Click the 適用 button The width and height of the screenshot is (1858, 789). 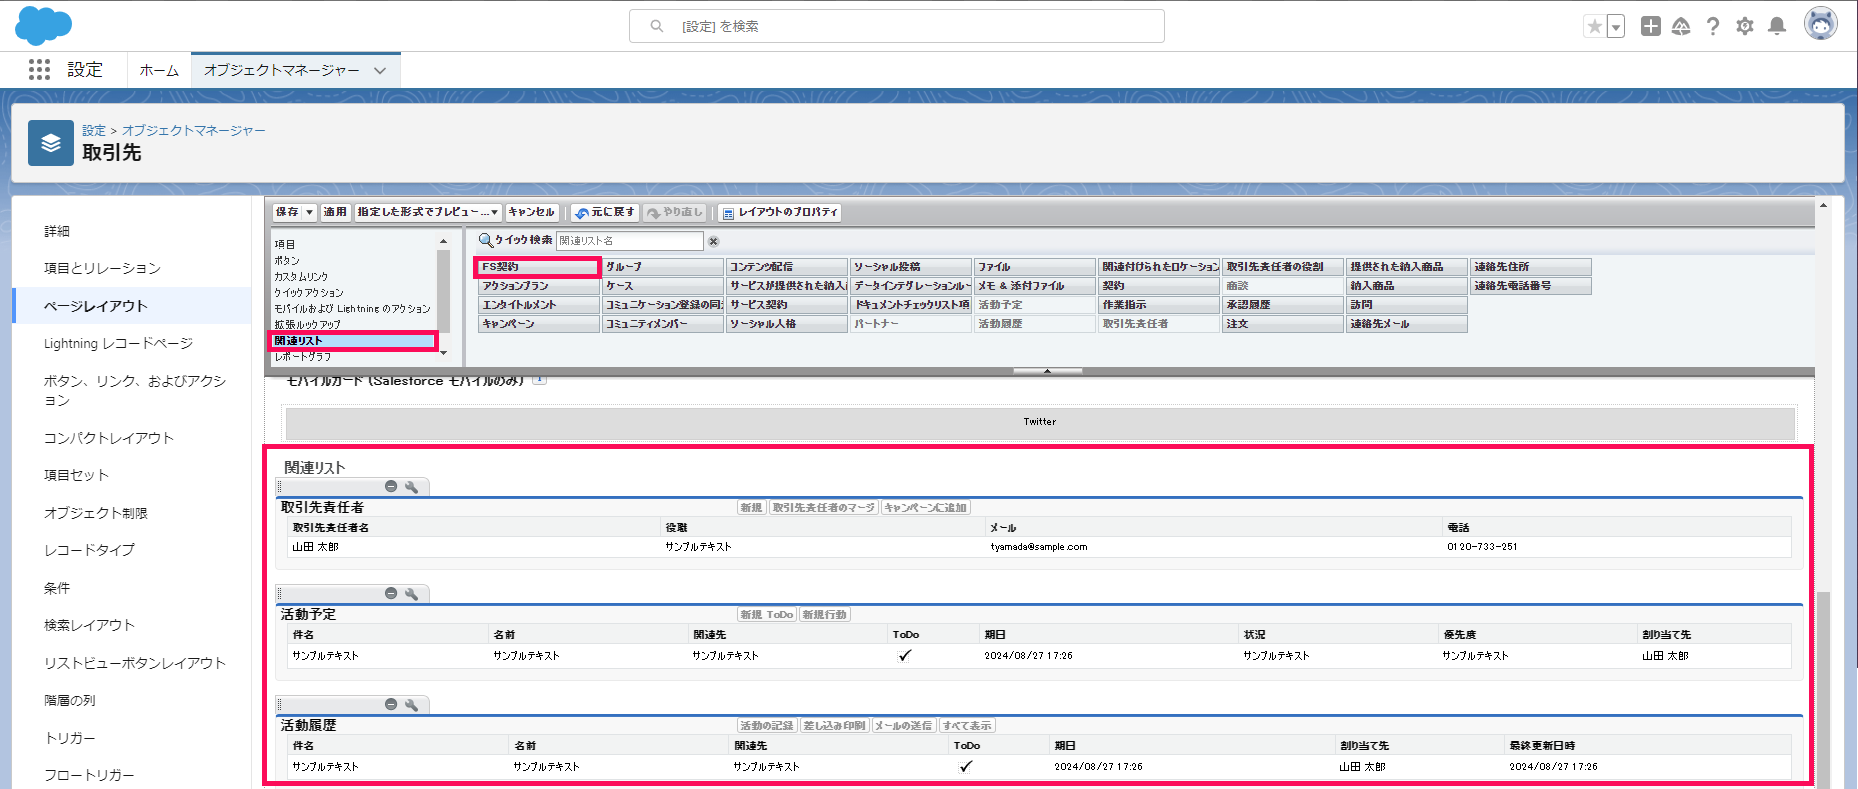pos(335,212)
